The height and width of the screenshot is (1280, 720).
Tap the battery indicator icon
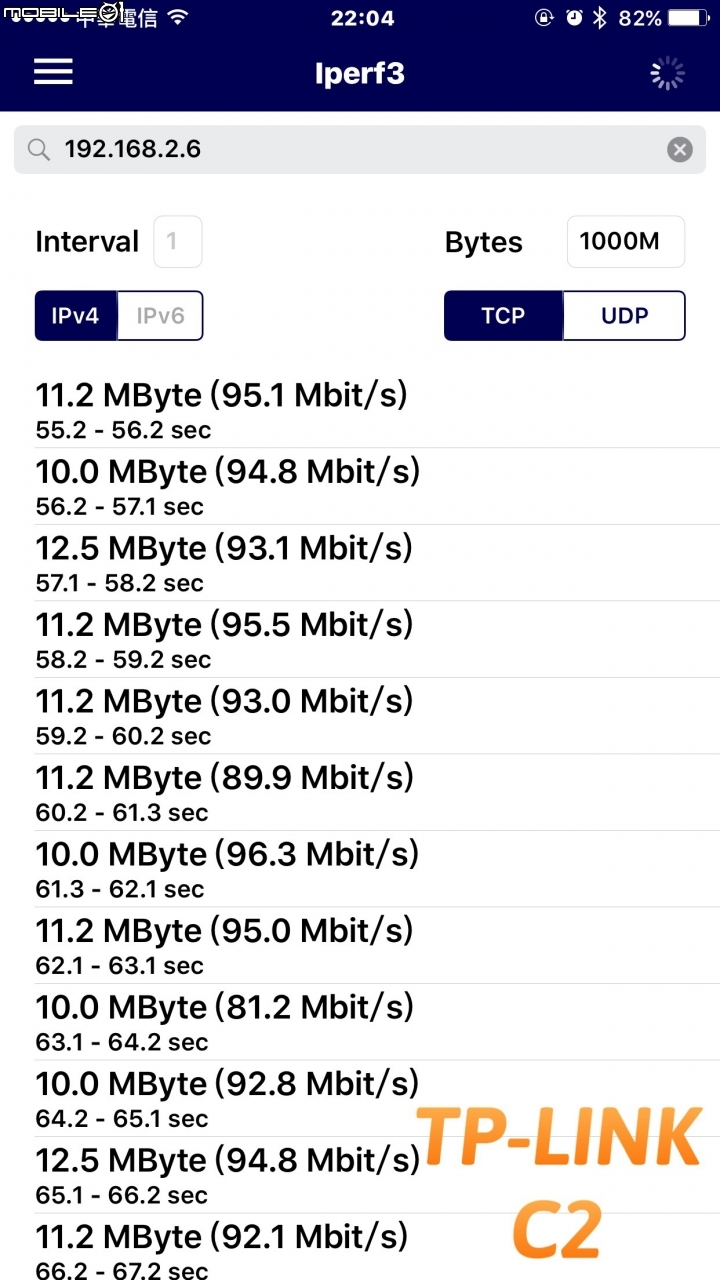(690, 18)
